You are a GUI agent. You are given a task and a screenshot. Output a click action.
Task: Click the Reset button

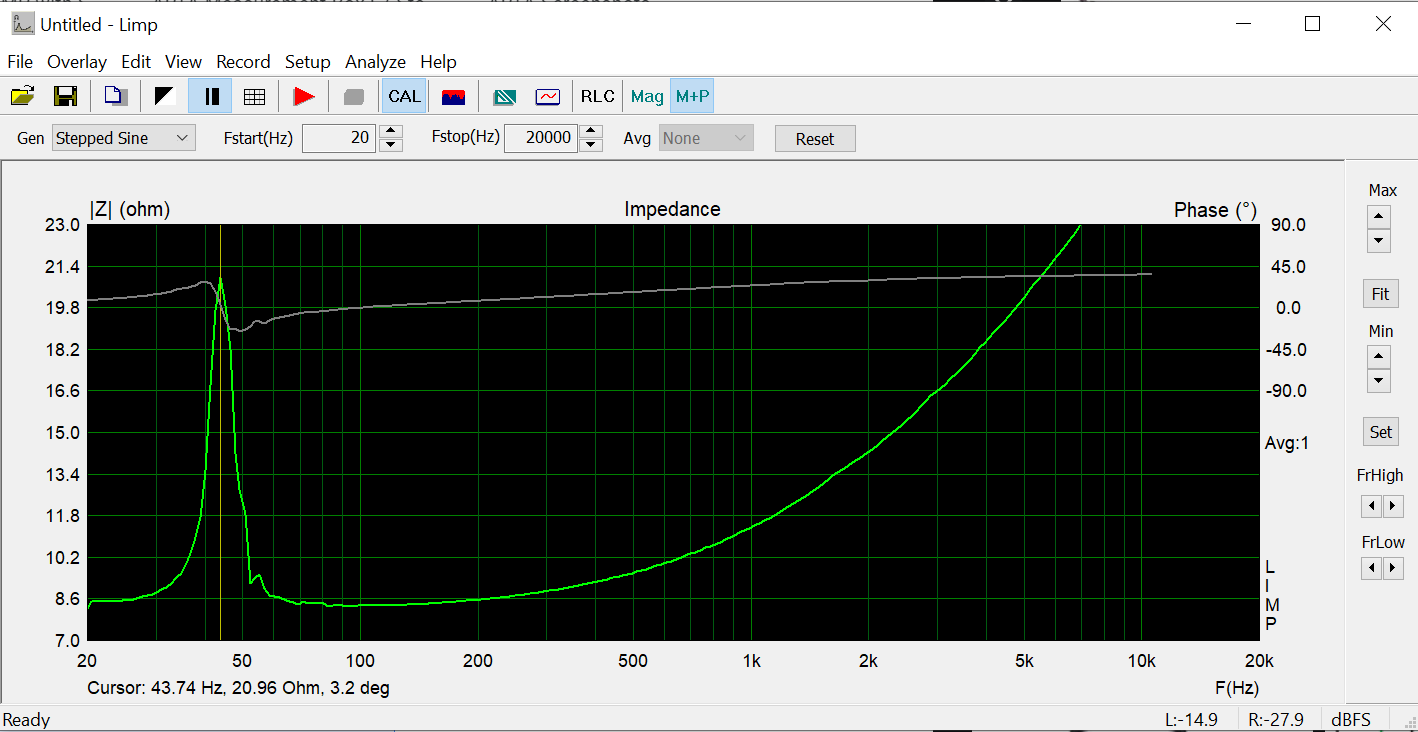click(815, 139)
